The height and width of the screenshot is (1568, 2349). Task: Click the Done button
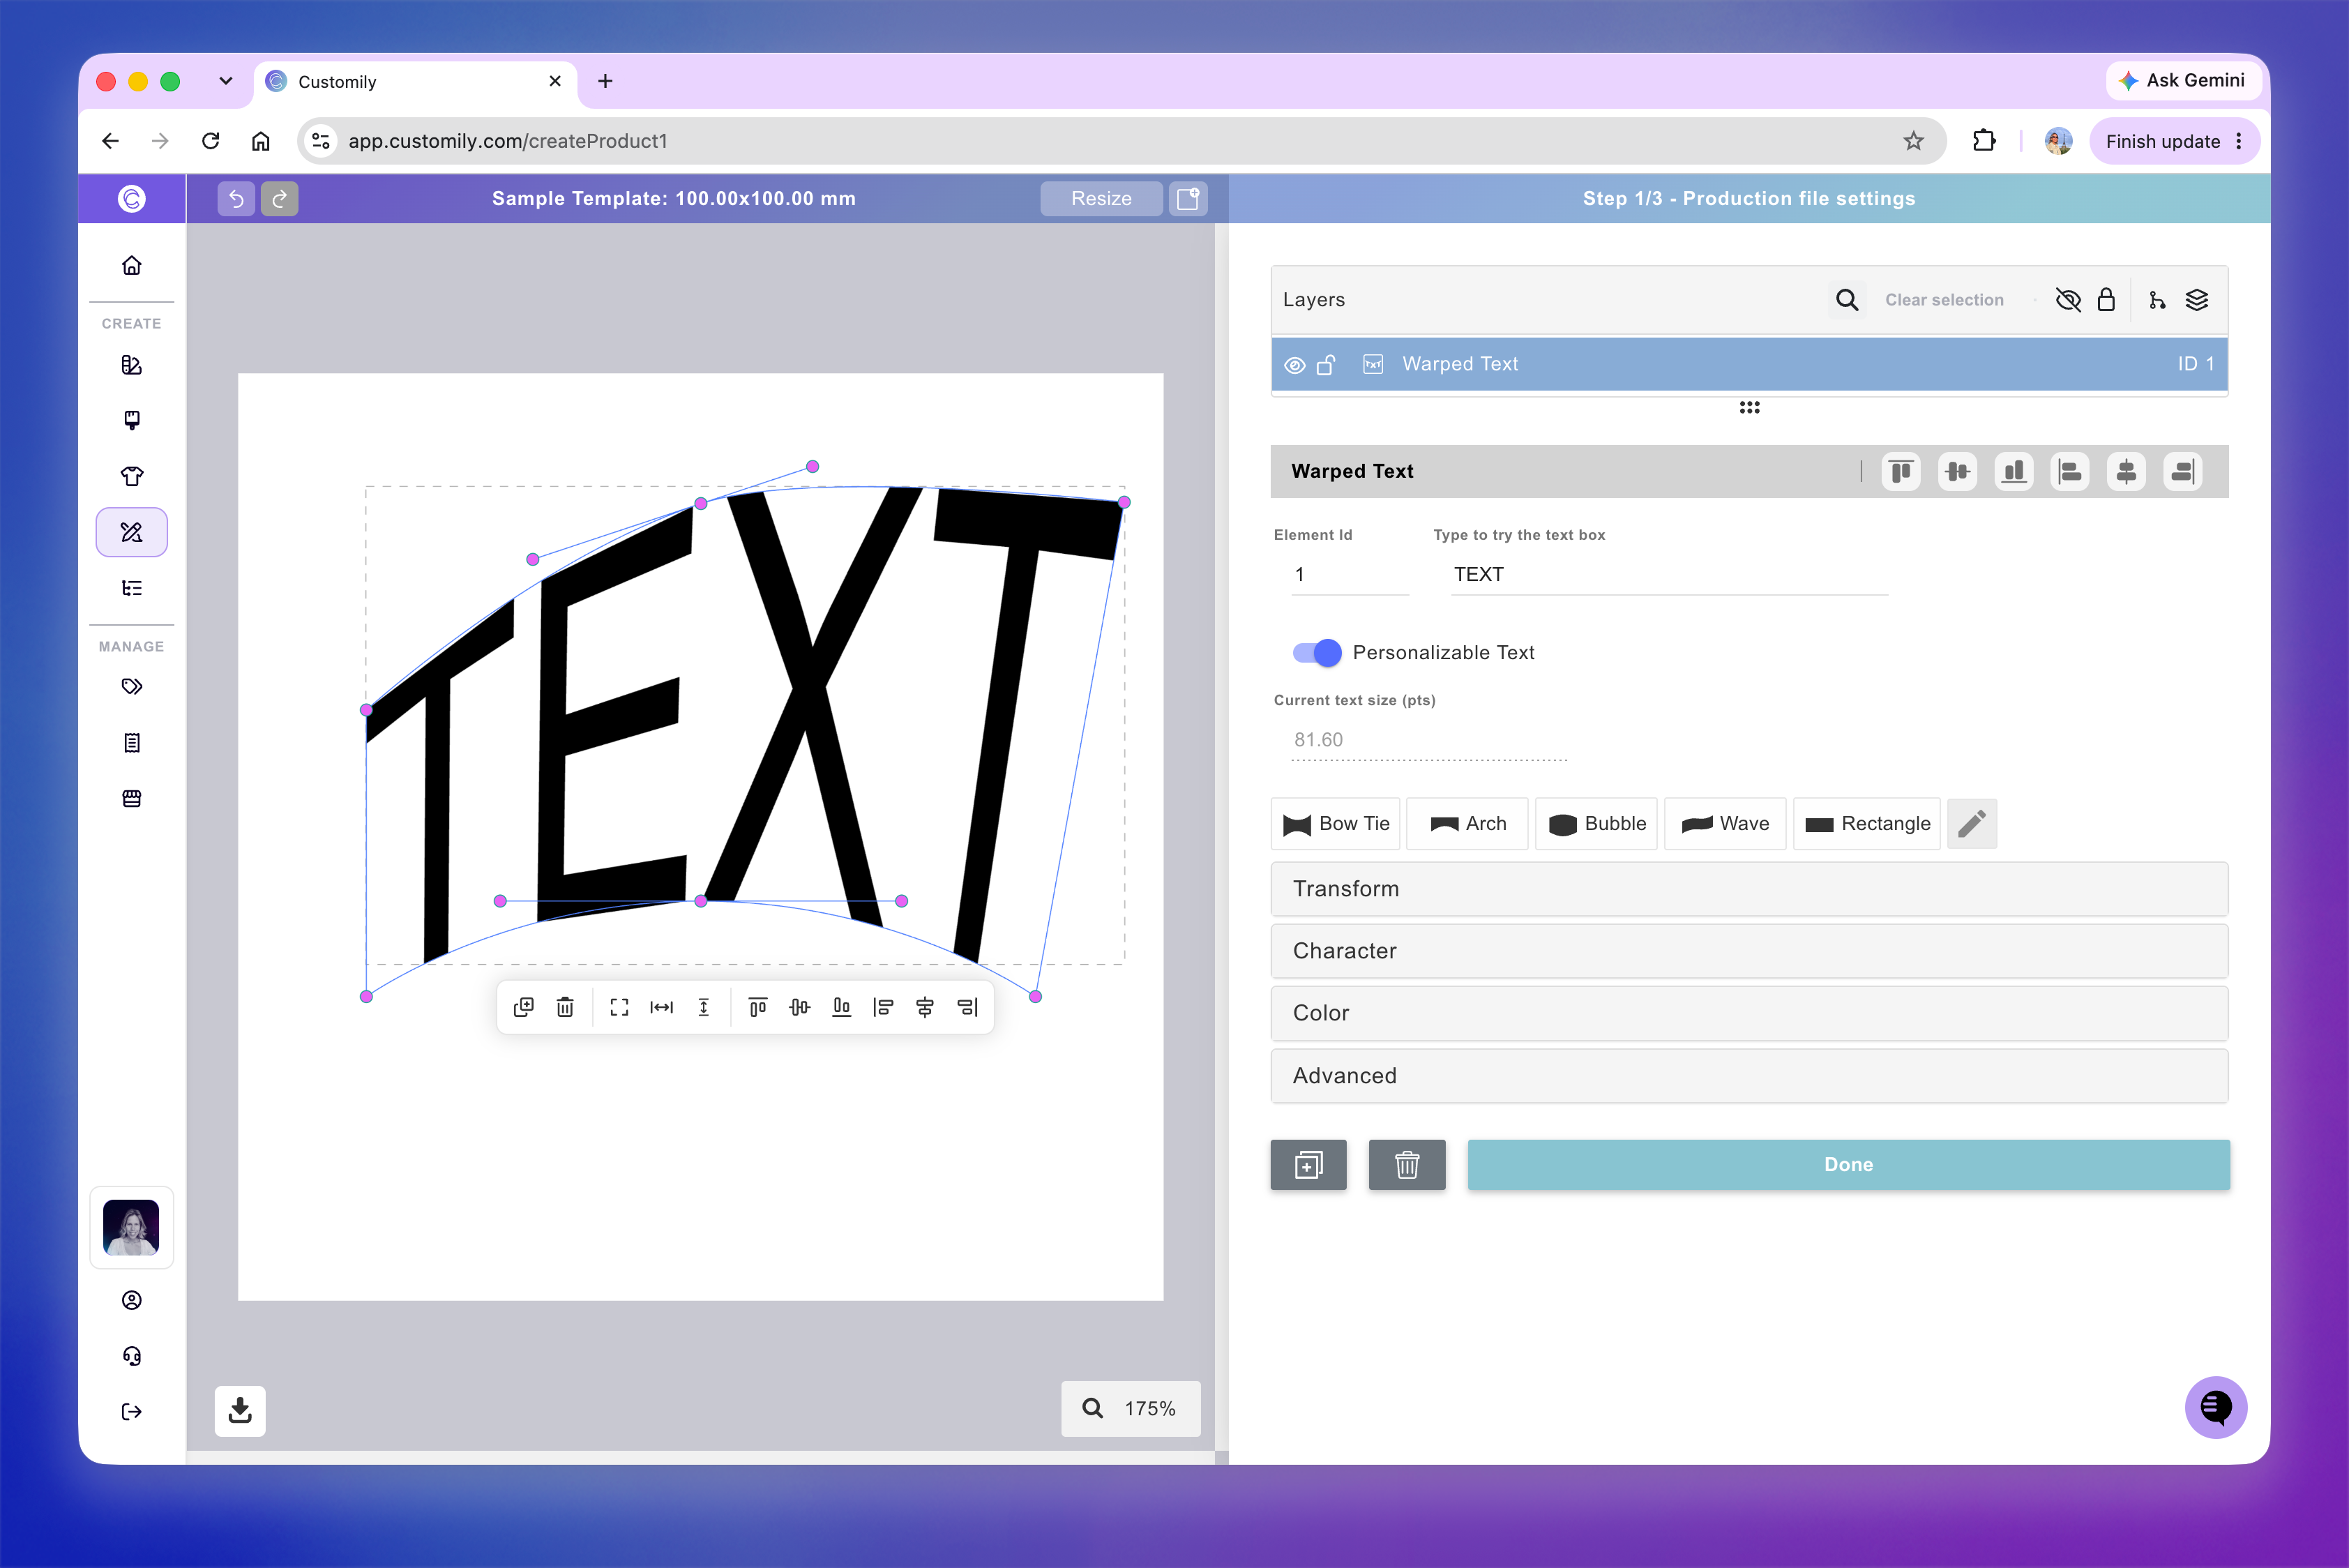tap(1848, 1165)
